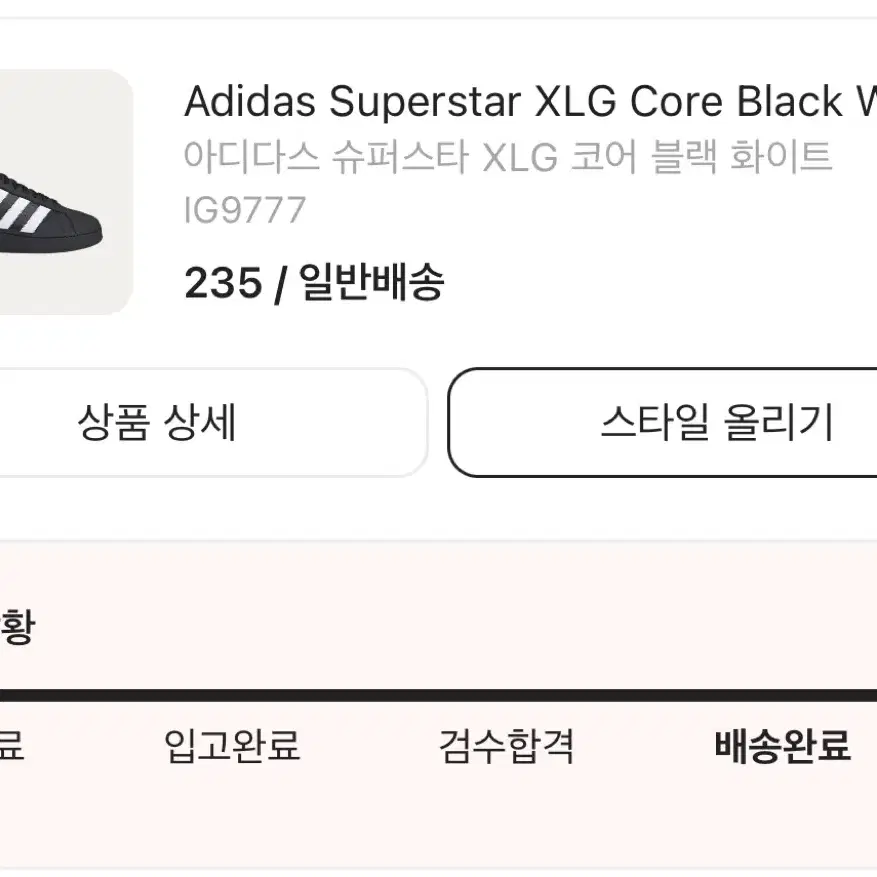The width and height of the screenshot is (877, 877).
Task: Open the Adidas shoe product thumbnail
Action: click(66, 192)
